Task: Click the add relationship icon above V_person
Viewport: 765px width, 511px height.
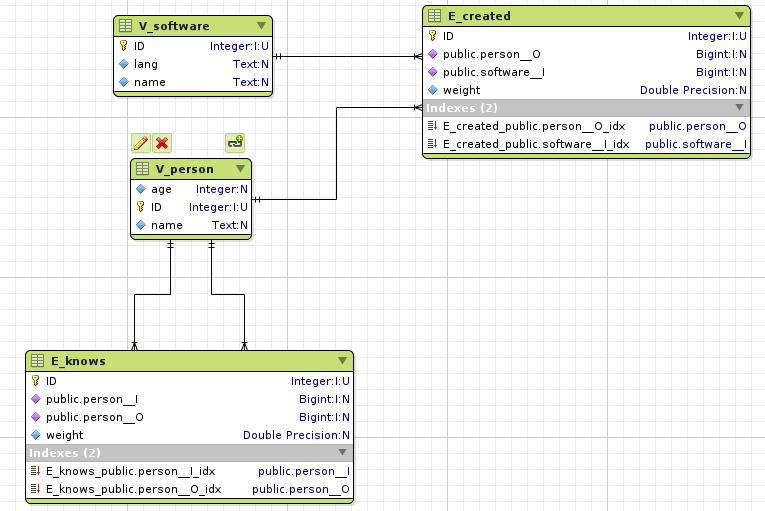Action: tap(235, 143)
